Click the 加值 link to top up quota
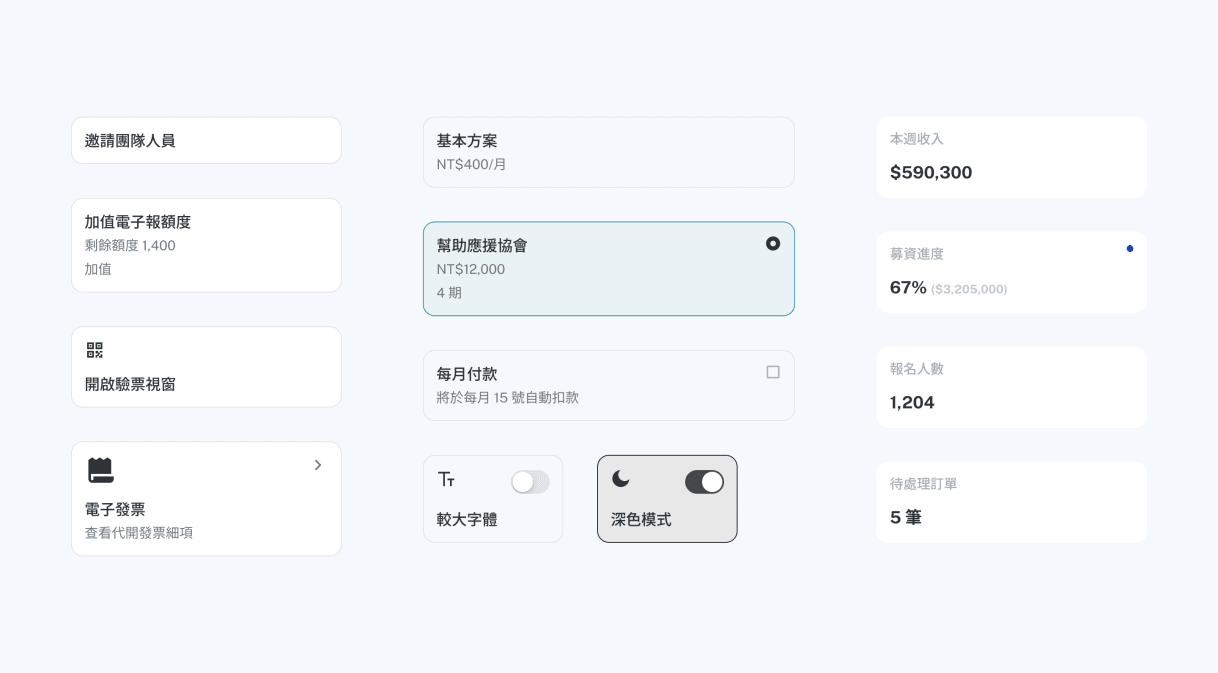The height and width of the screenshot is (673, 1218). click(x=98, y=269)
